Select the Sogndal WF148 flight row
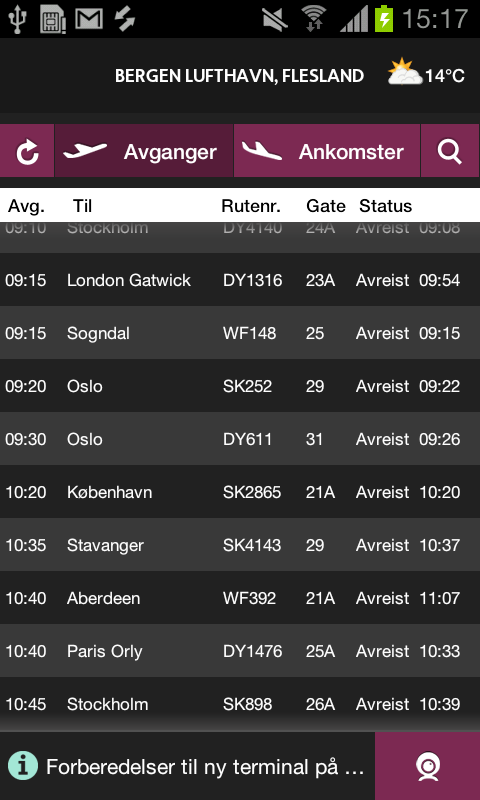The height and width of the screenshot is (800, 480). [x=240, y=333]
